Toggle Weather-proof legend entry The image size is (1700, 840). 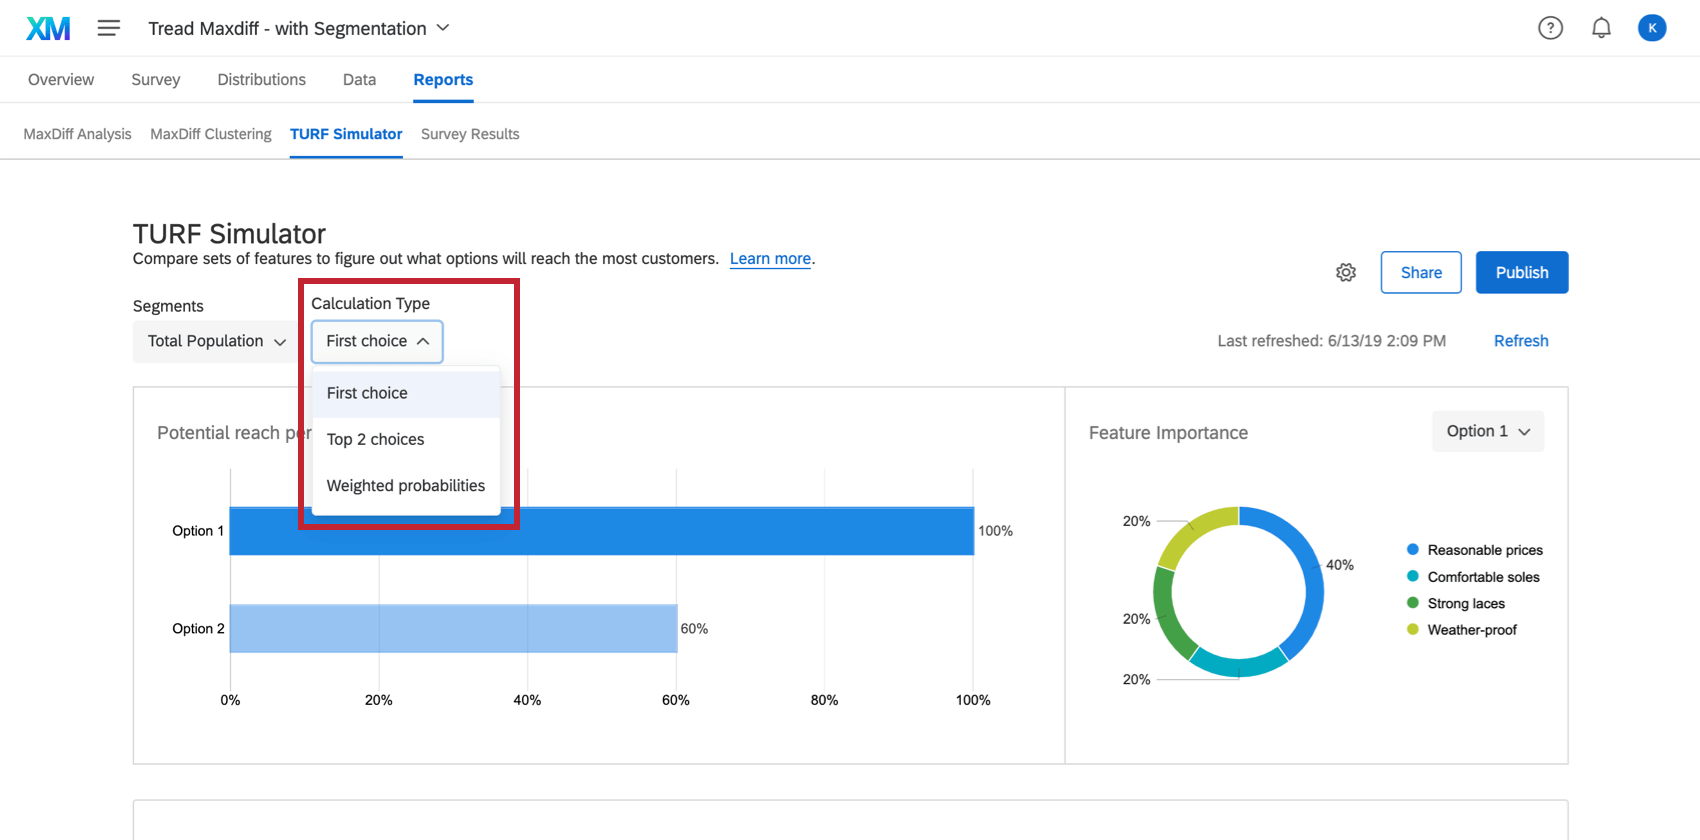[1472, 630]
